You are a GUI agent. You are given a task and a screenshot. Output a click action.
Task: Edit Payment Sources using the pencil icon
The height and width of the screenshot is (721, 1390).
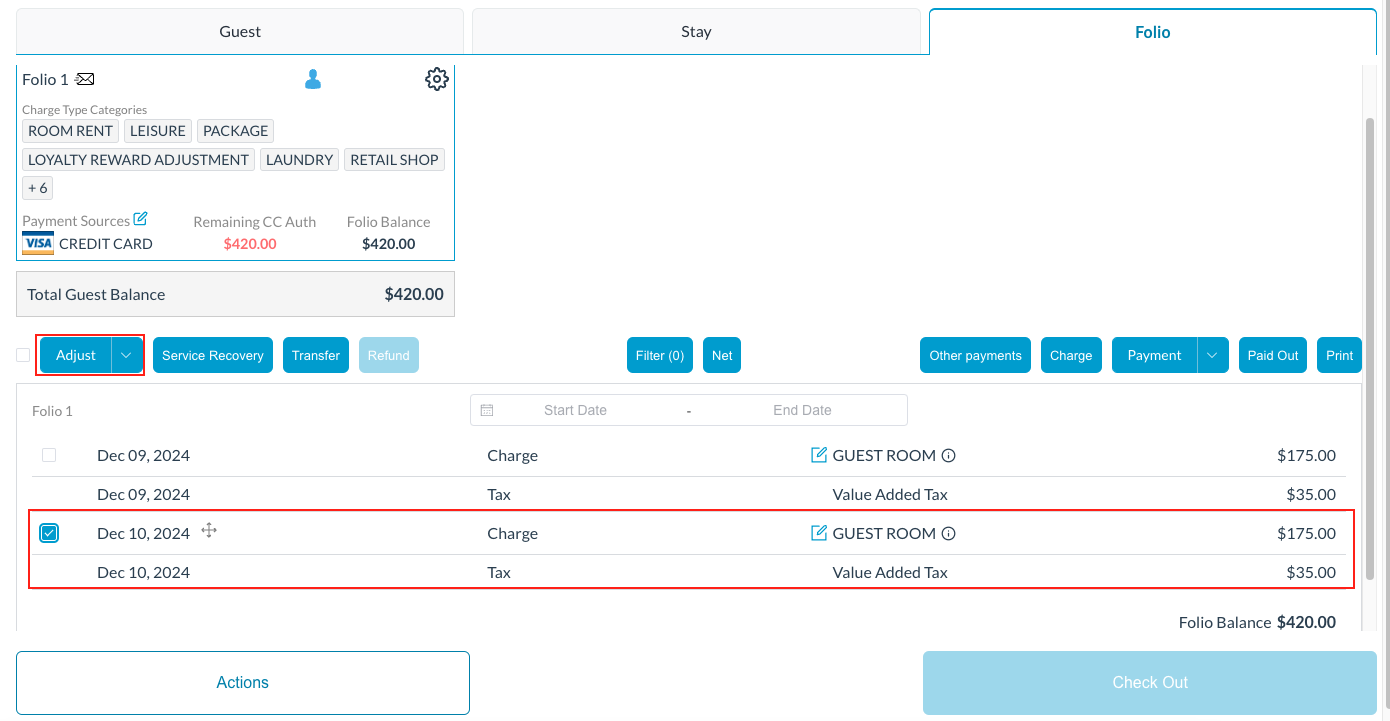click(x=139, y=218)
